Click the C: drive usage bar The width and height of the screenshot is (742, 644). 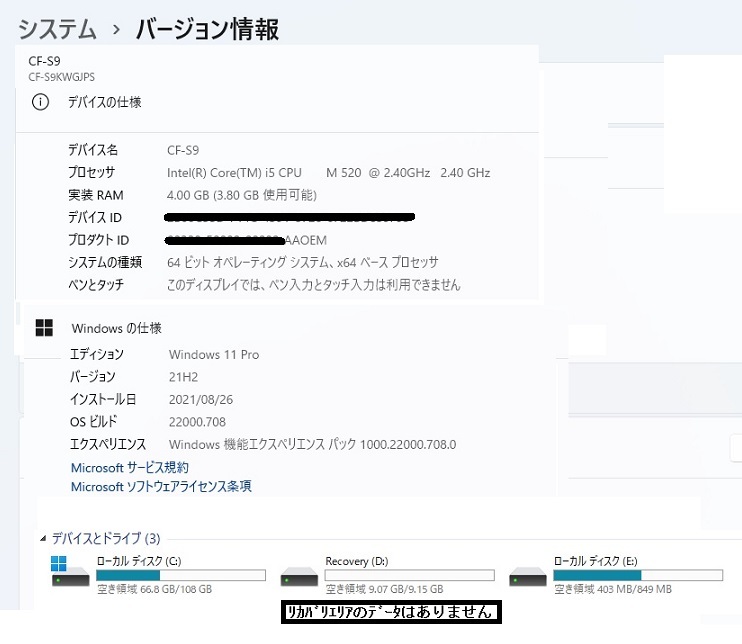[181, 575]
